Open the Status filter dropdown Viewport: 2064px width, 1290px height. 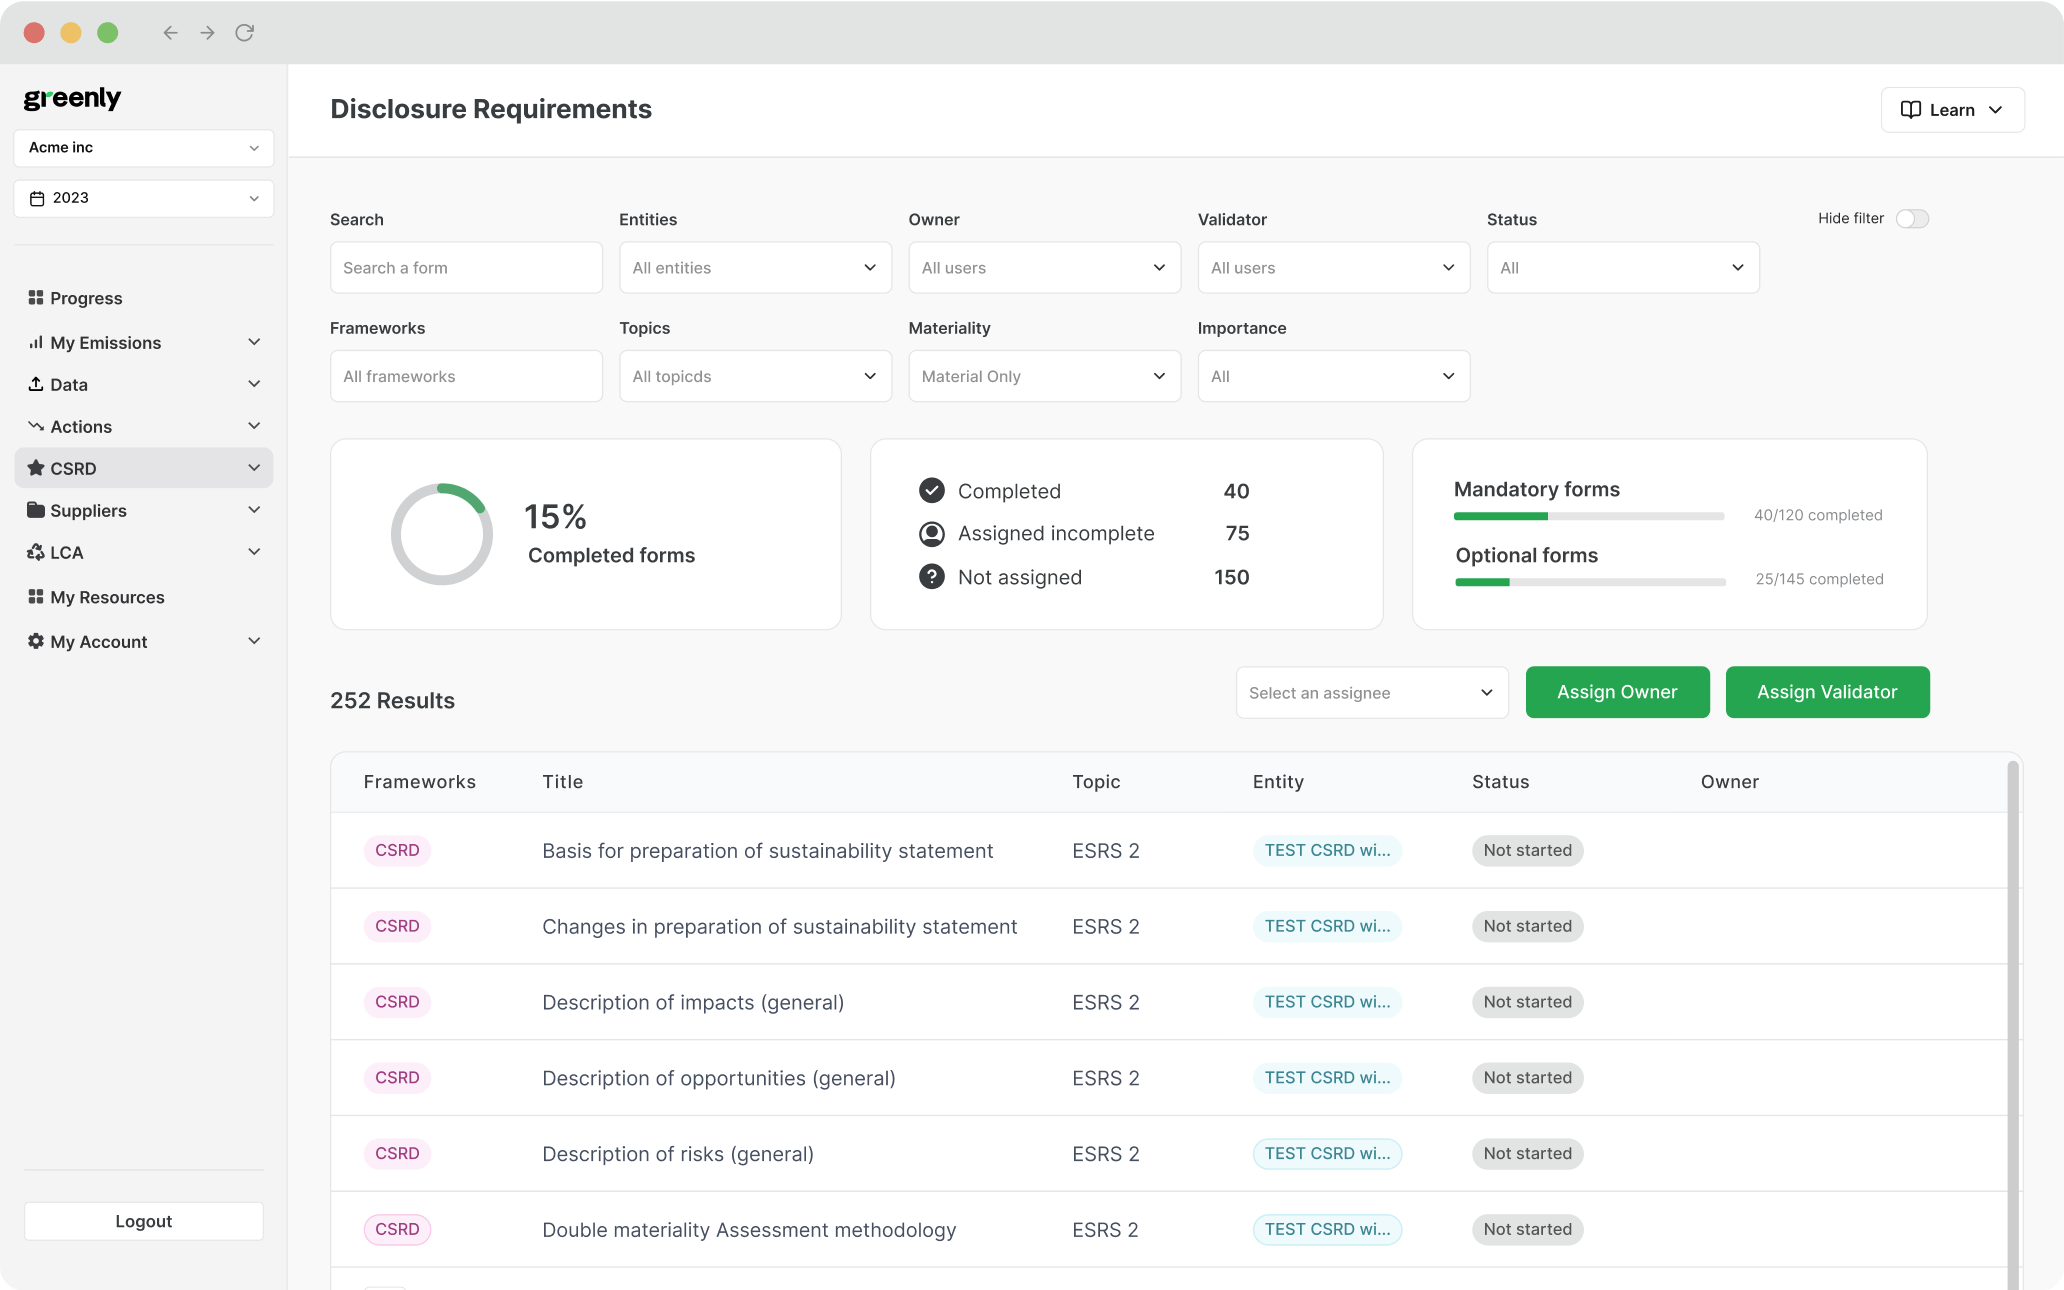[x=1622, y=268]
